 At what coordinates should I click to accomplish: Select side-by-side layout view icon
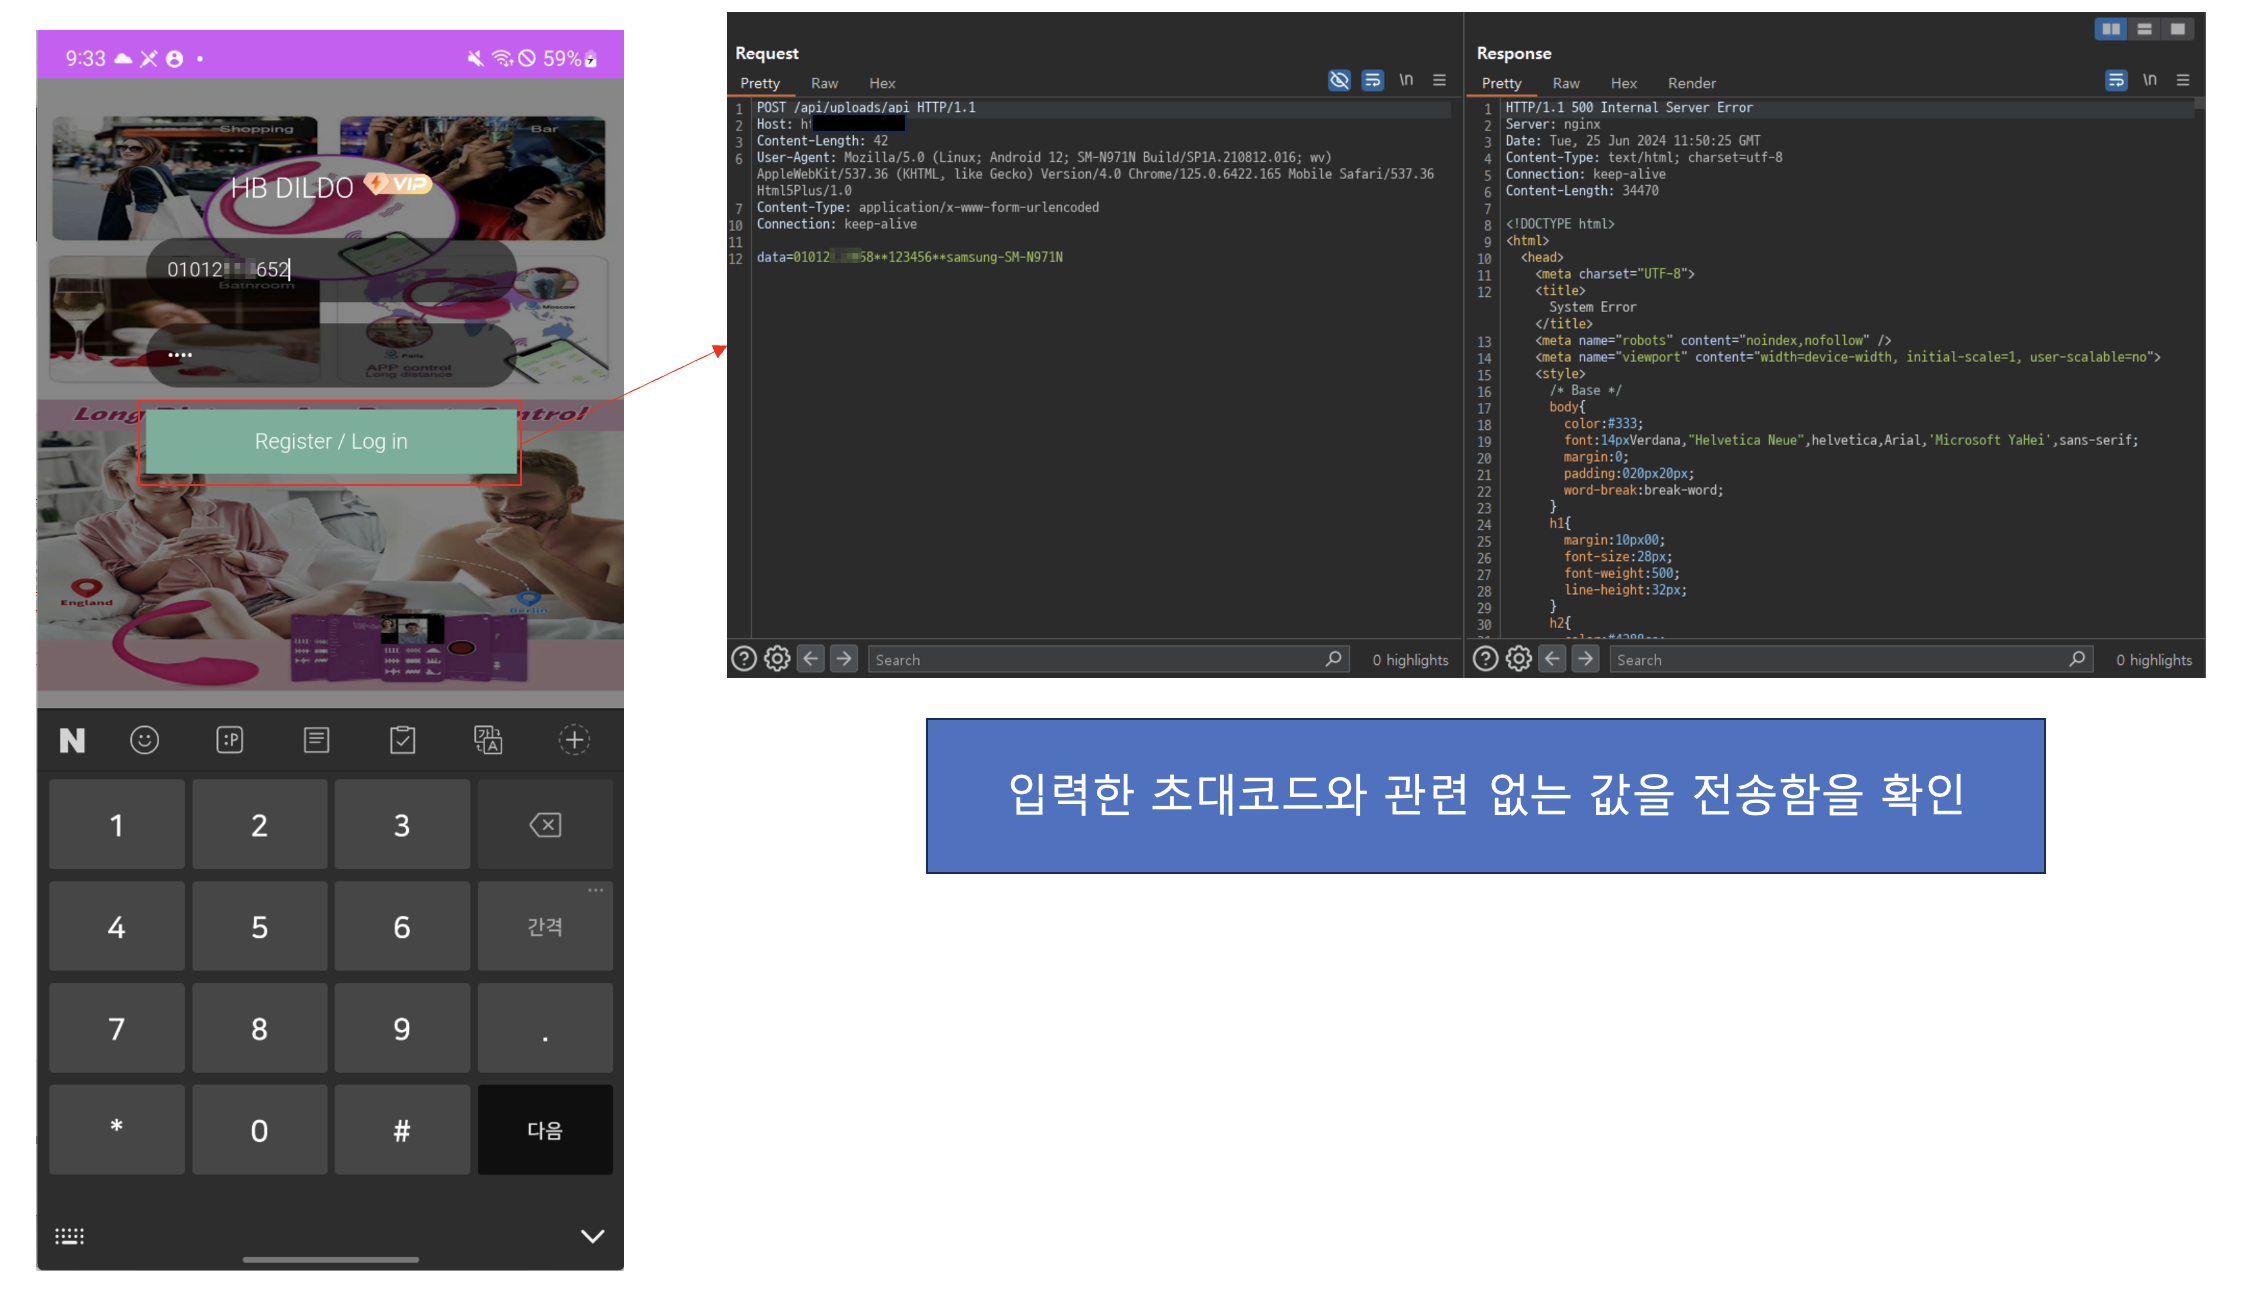click(2110, 29)
